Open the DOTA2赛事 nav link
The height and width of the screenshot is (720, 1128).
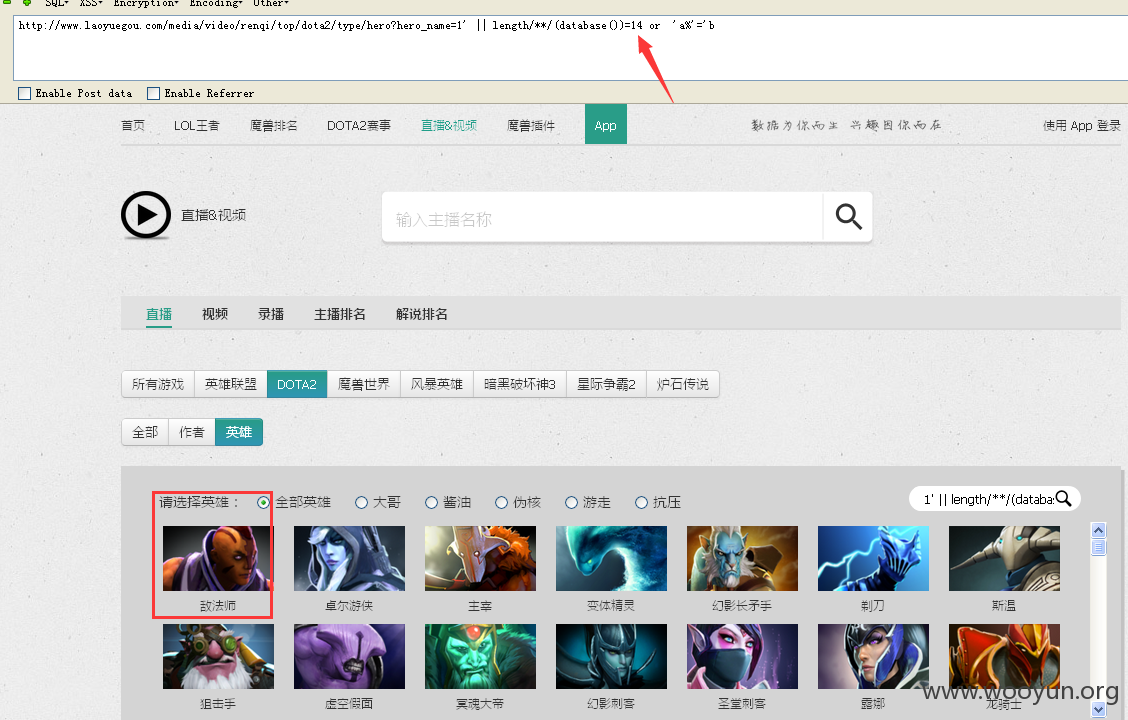click(359, 125)
